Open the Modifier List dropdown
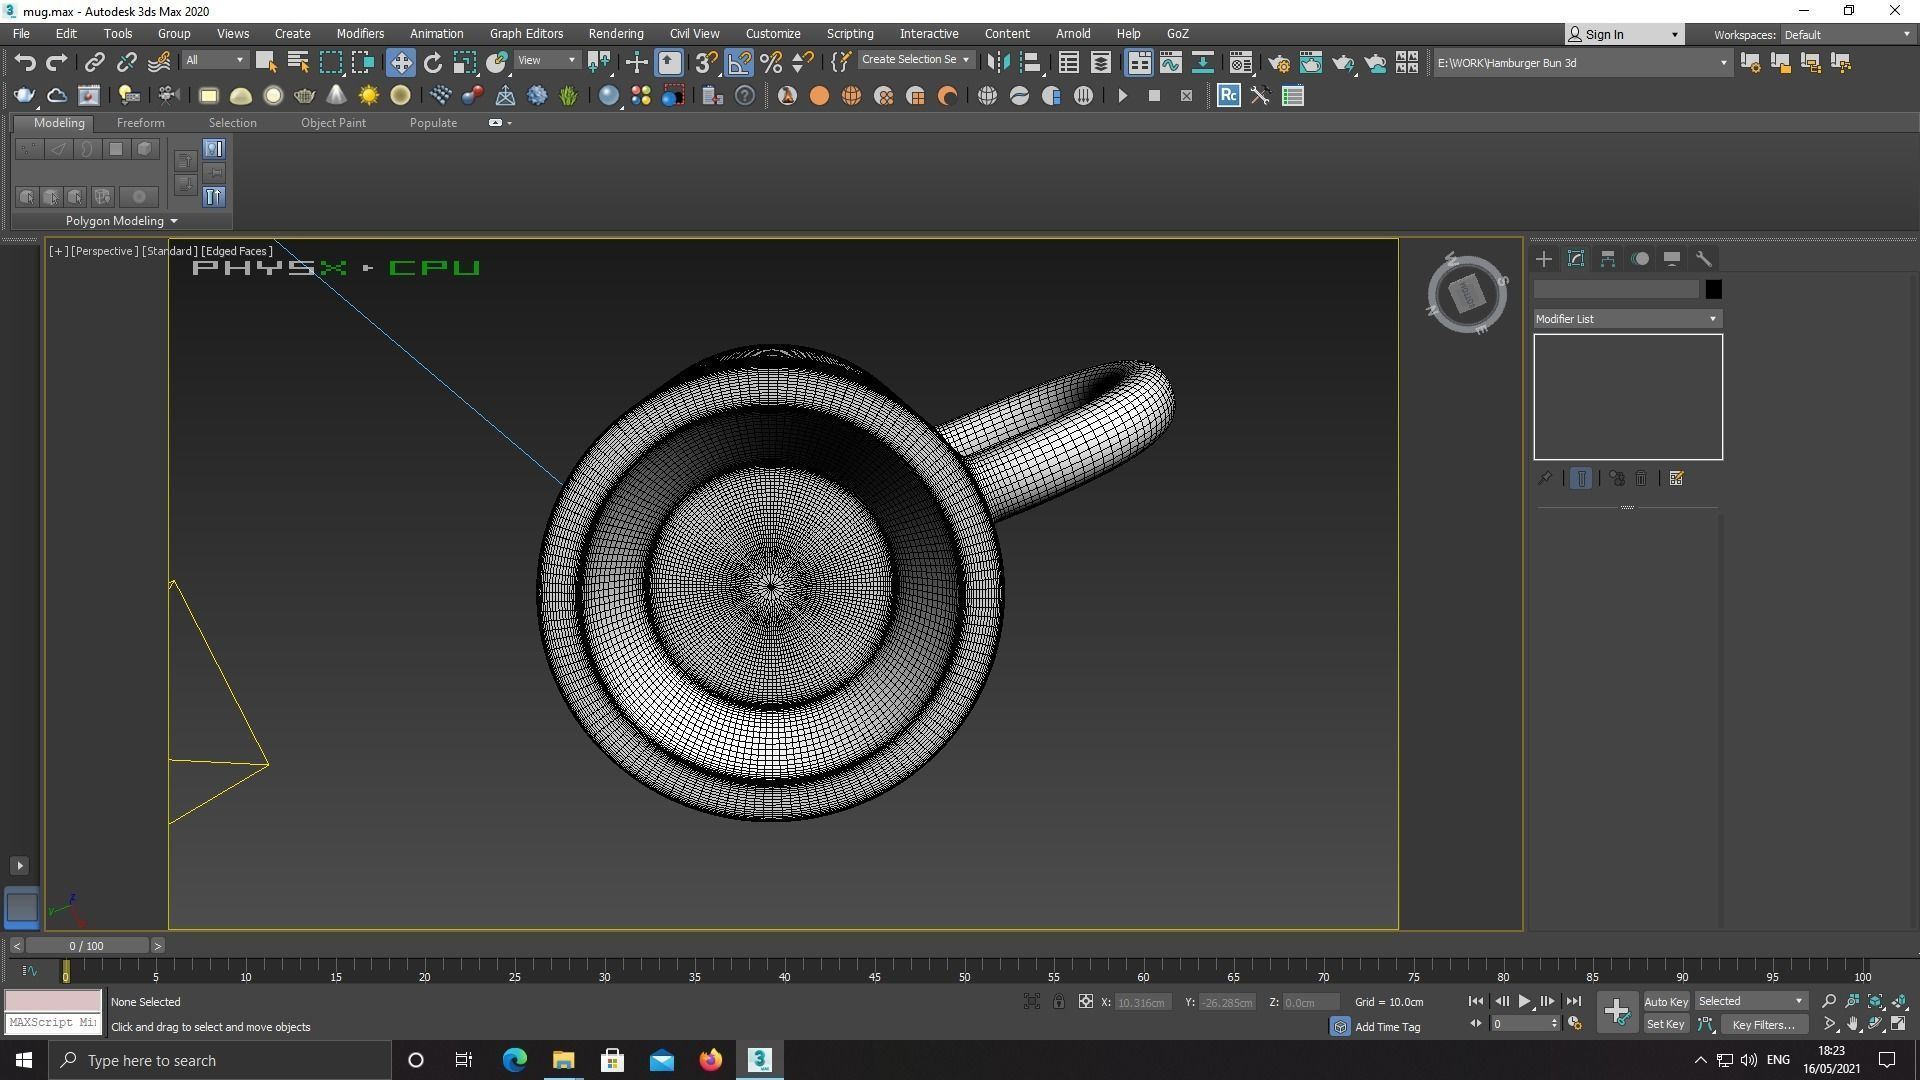This screenshot has height=1080, width=1920. [x=1627, y=319]
